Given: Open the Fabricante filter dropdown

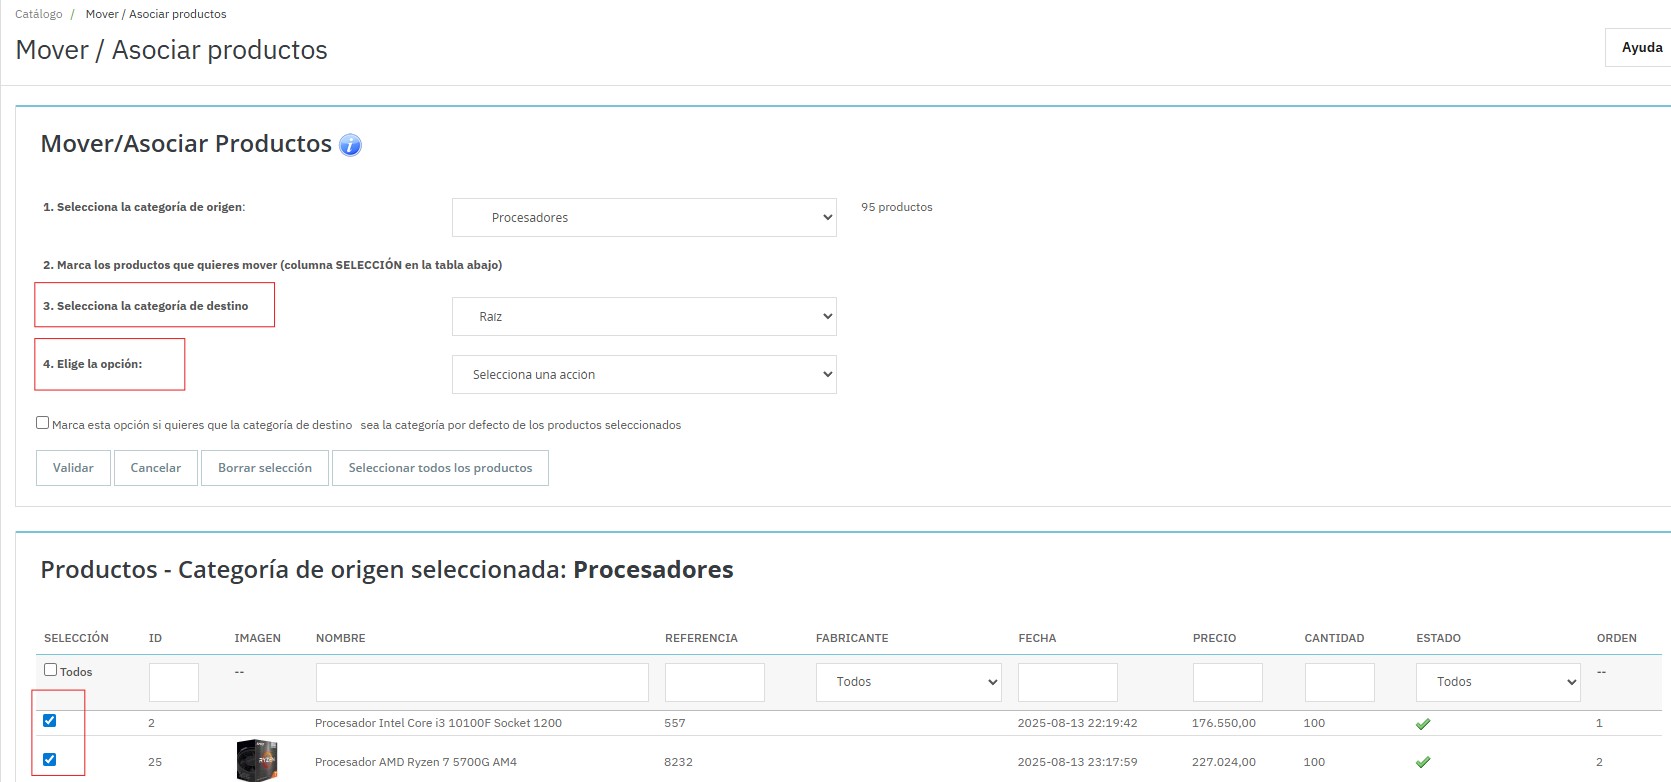Looking at the screenshot, I should point(908,682).
